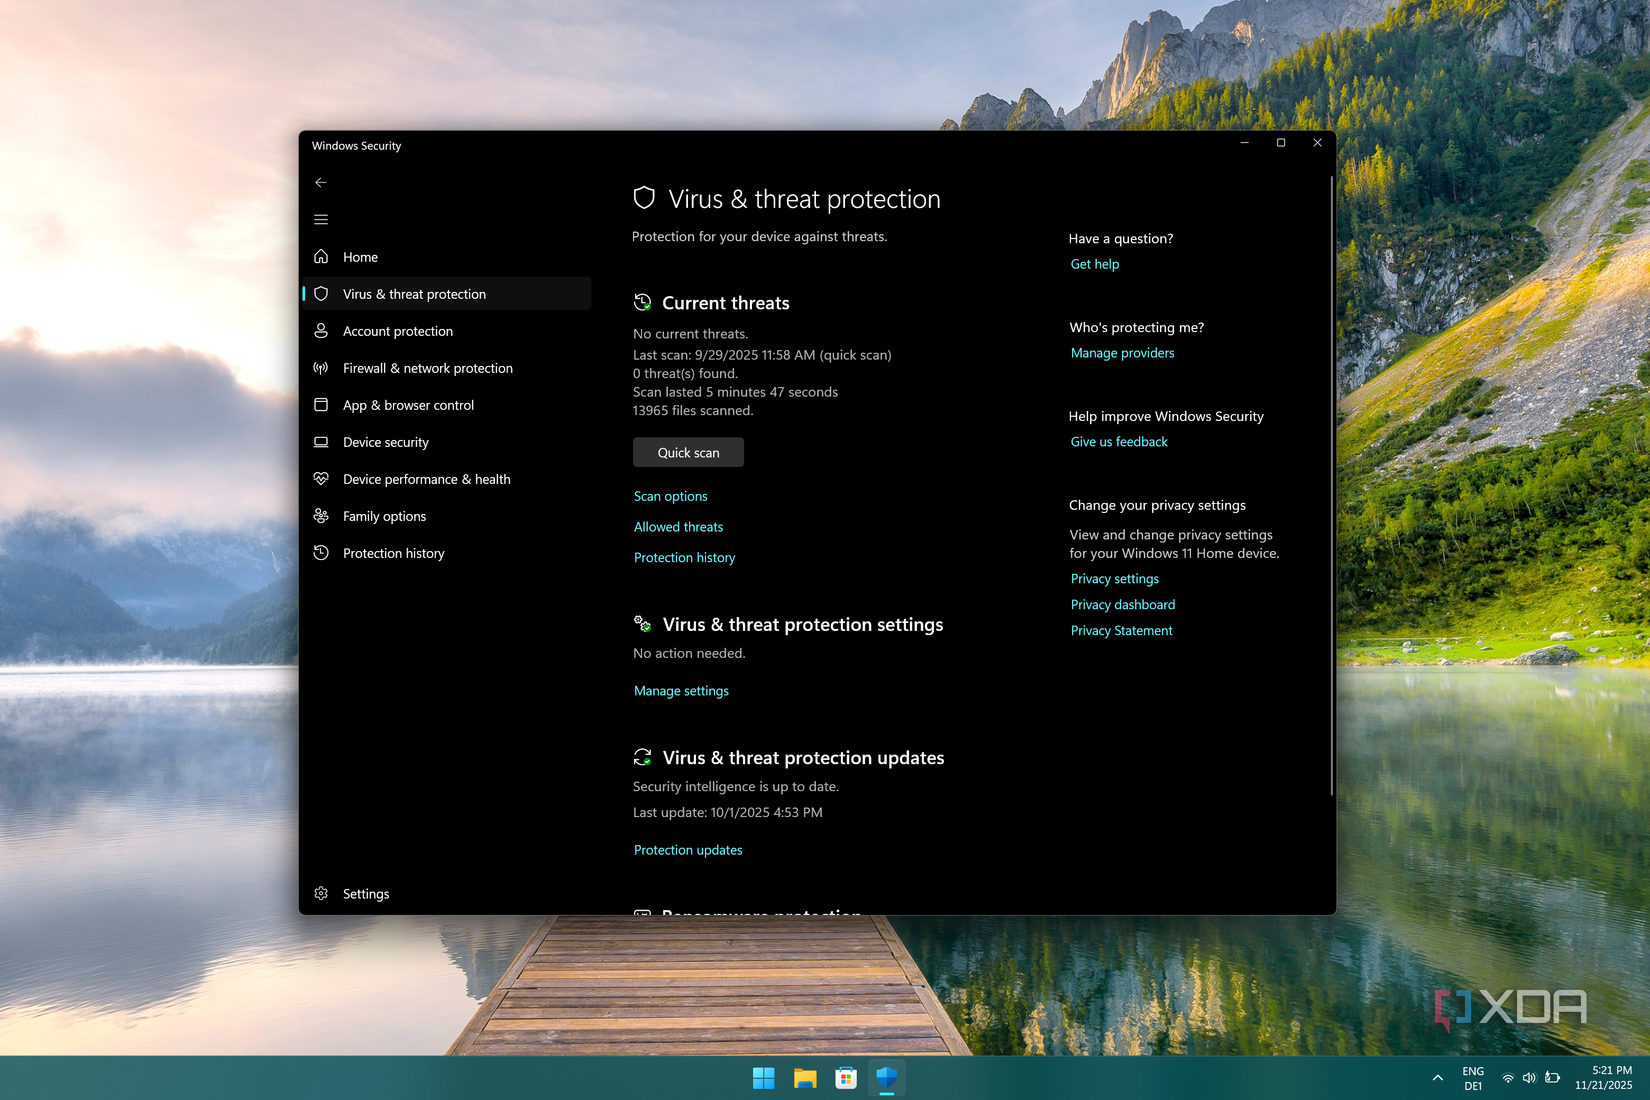The height and width of the screenshot is (1100, 1650).
Task: Click the '13965 files scanned.' text
Action: tap(693, 411)
